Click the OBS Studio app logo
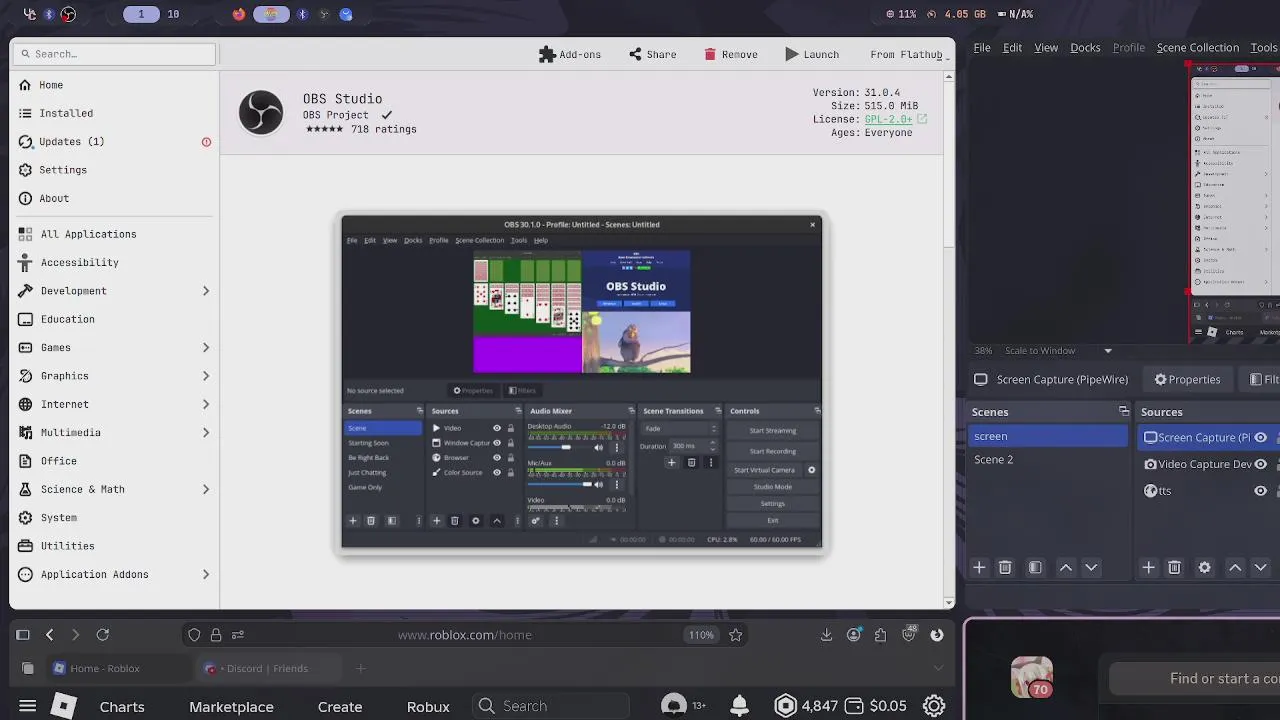This screenshot has height=720, width=1280. tap(261, 112)
